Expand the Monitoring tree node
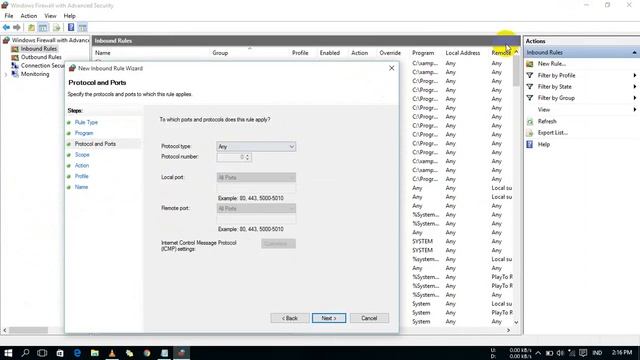The image size is (640, 360). coord(5,74)
